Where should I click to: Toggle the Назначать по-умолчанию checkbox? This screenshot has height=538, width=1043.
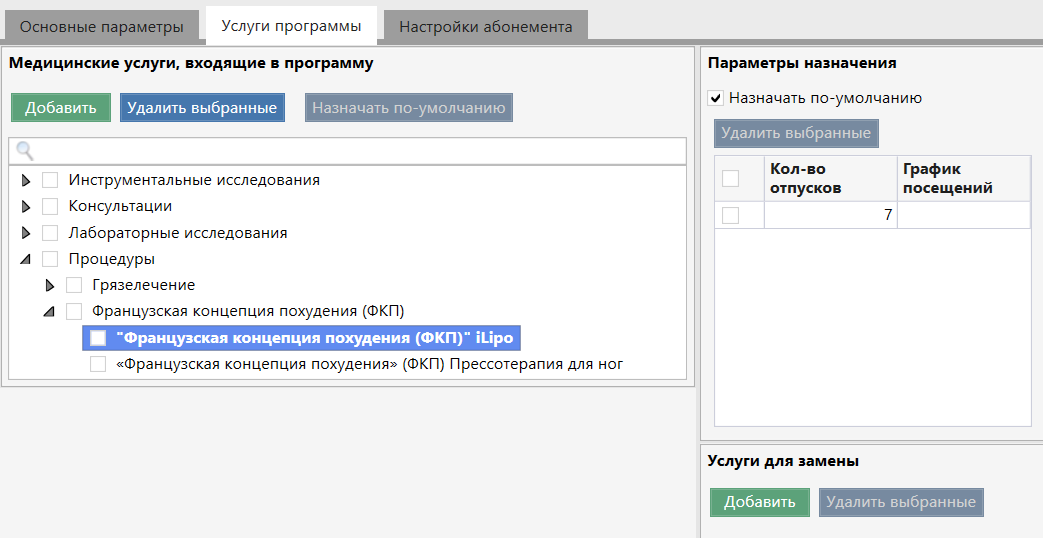click(x=715, y=98)
